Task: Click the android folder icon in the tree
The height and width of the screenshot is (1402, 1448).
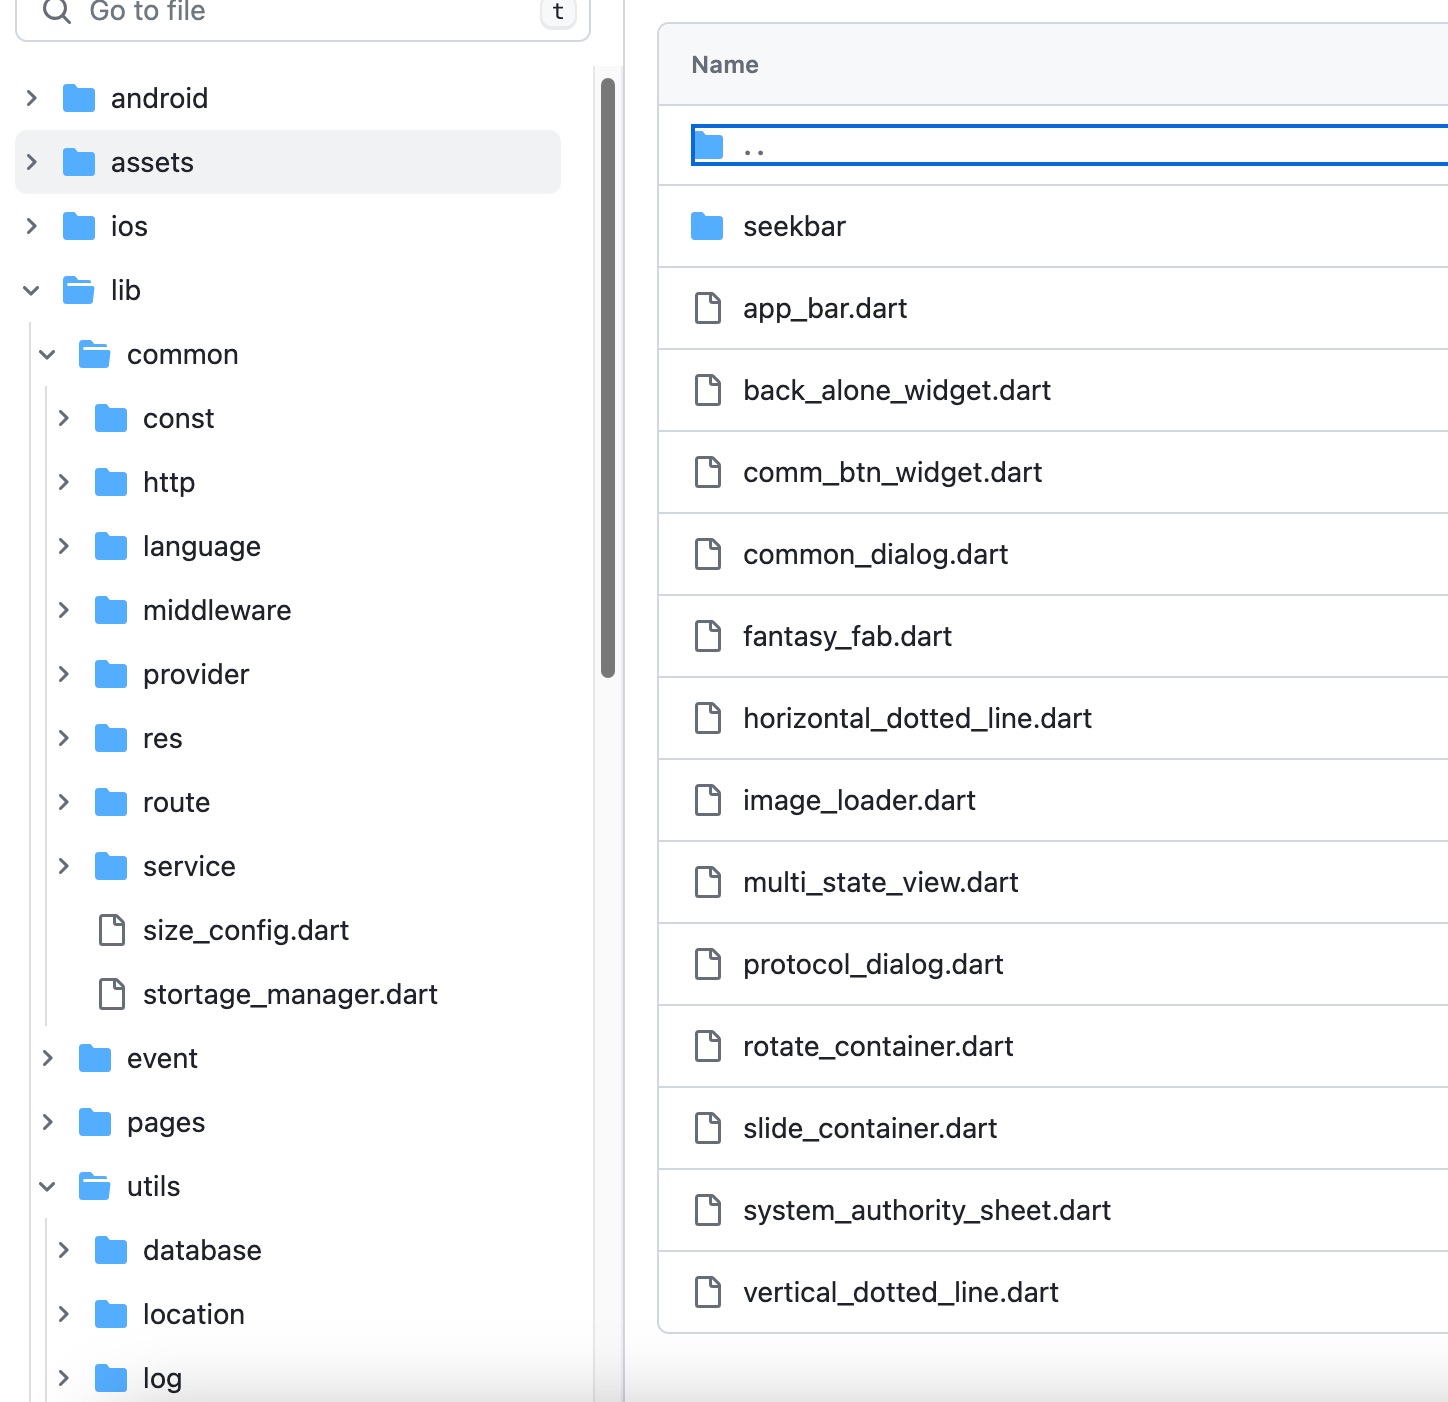Action: (79, 98)
